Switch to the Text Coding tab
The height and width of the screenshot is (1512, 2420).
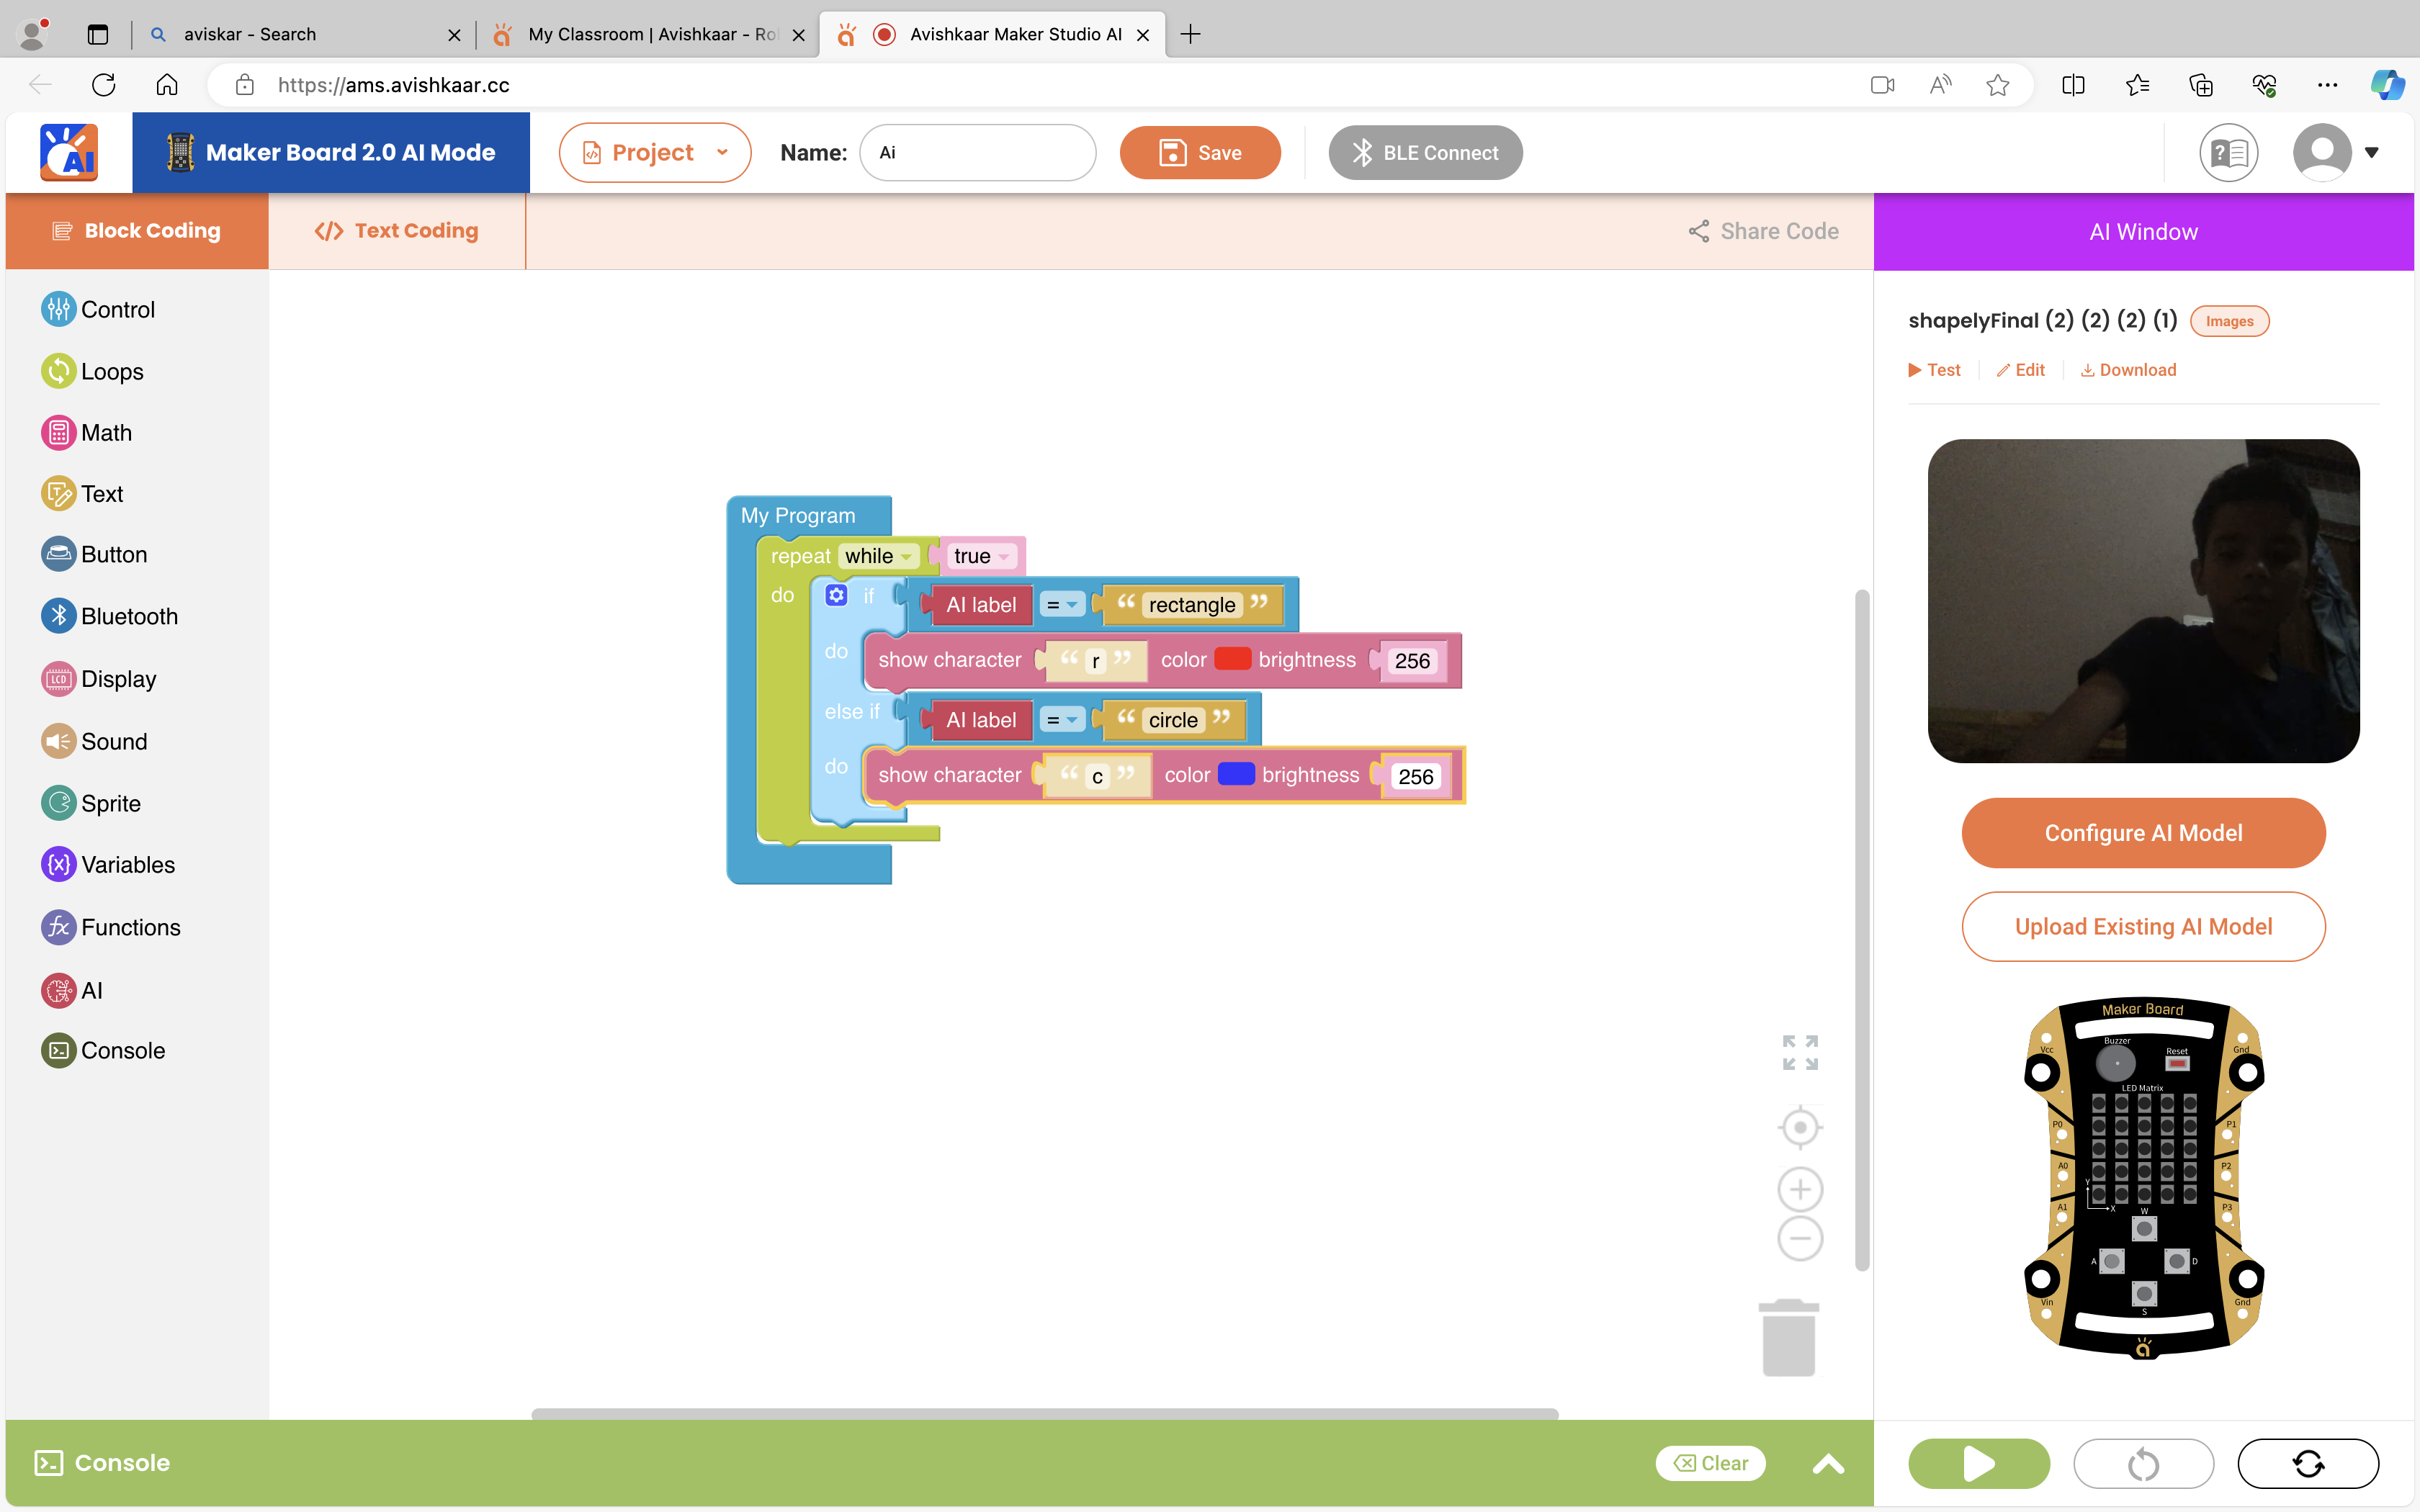pyautogui.click(x=397, y=231)
